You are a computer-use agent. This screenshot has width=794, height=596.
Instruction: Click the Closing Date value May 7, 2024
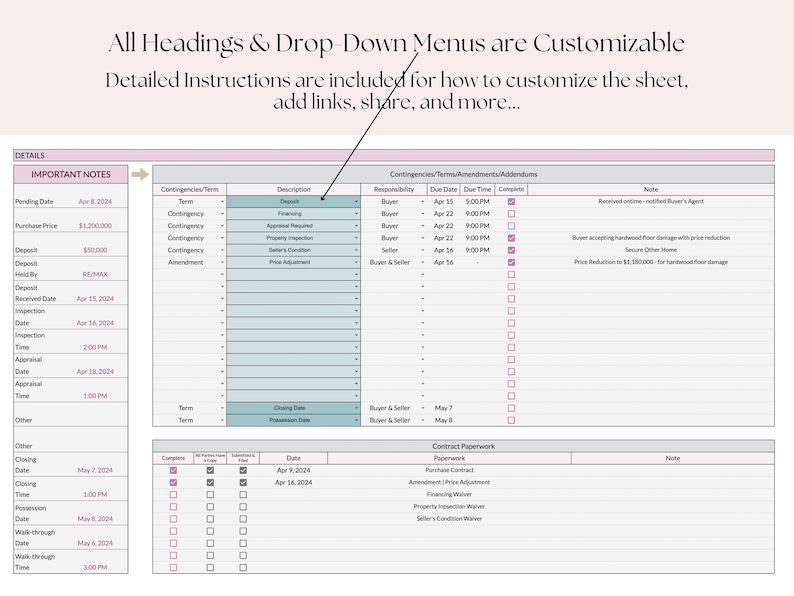pyautogui.click(x=95, y=470)
